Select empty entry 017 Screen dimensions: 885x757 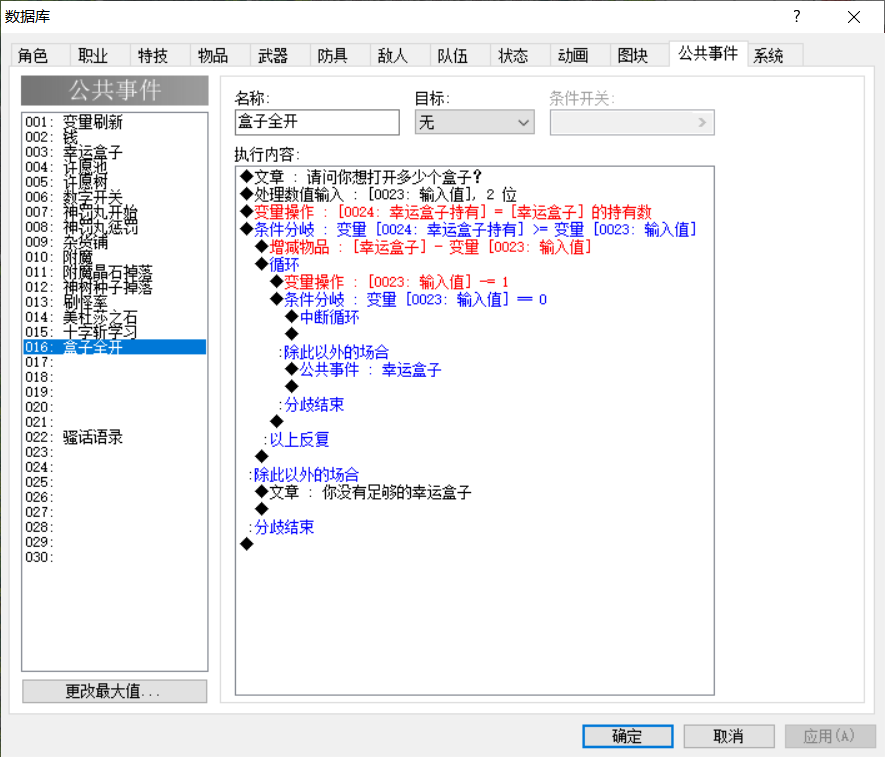coord(115,362)
